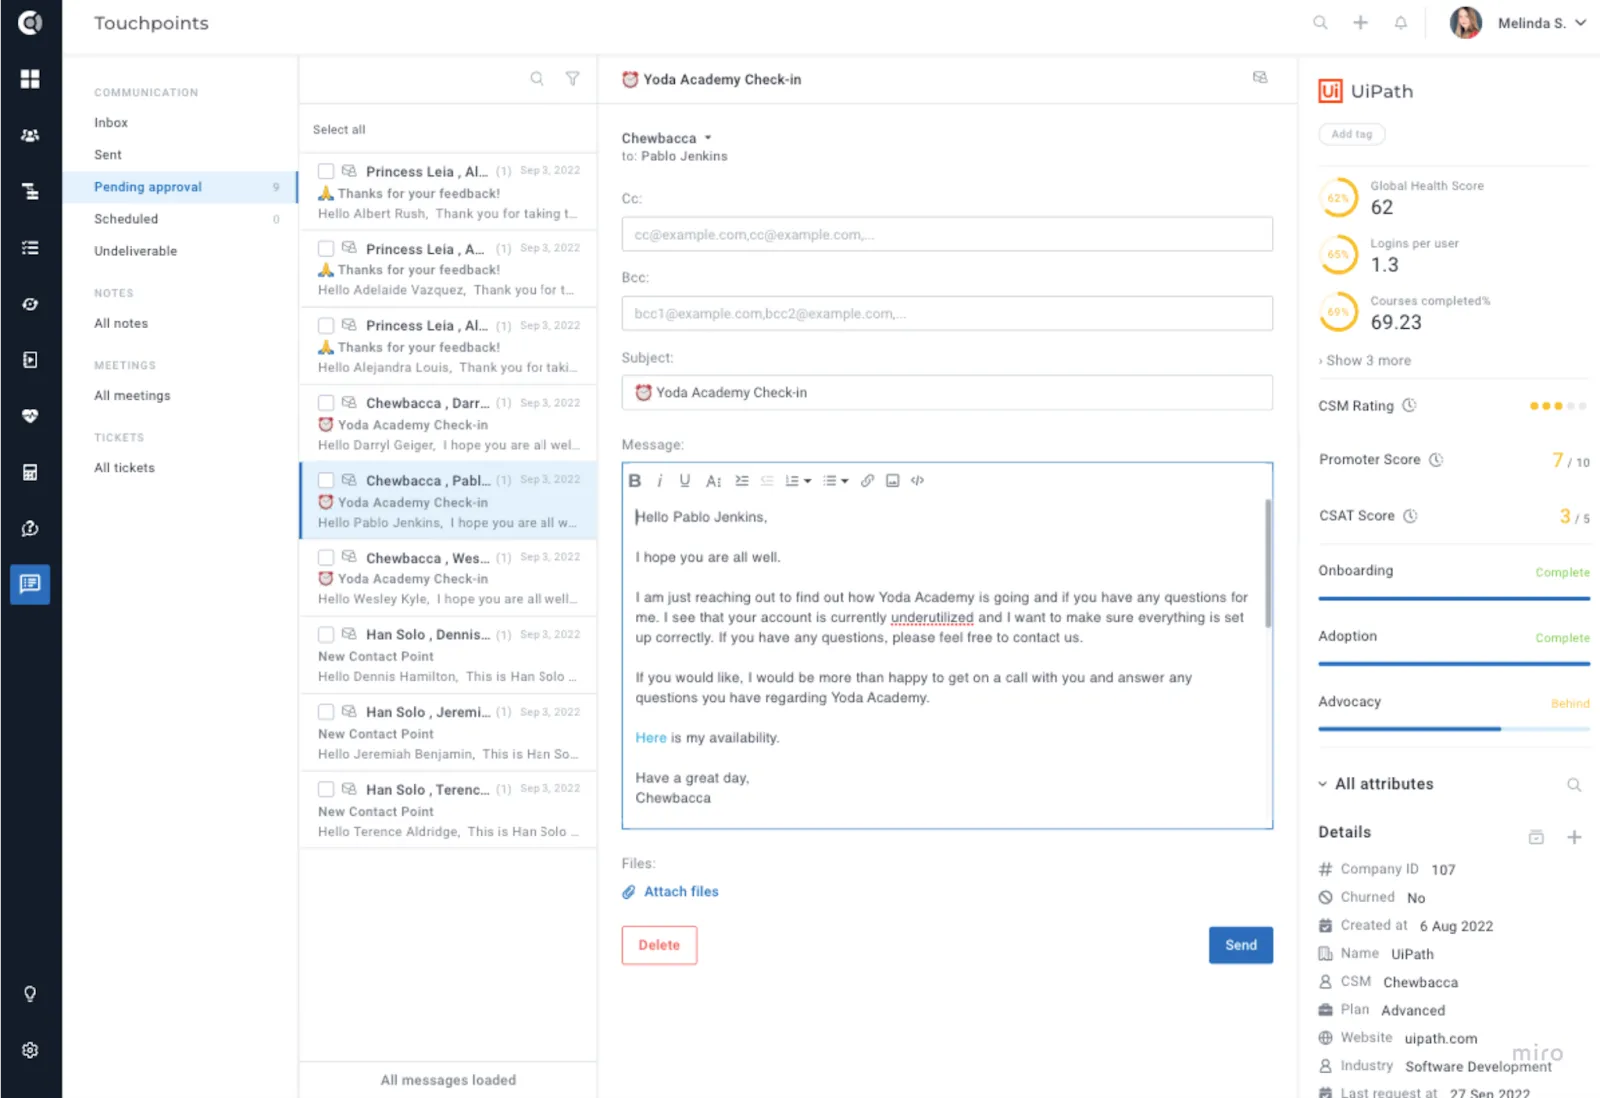
Task: Click the Add tag button
Action: (x=1352, y=134)
